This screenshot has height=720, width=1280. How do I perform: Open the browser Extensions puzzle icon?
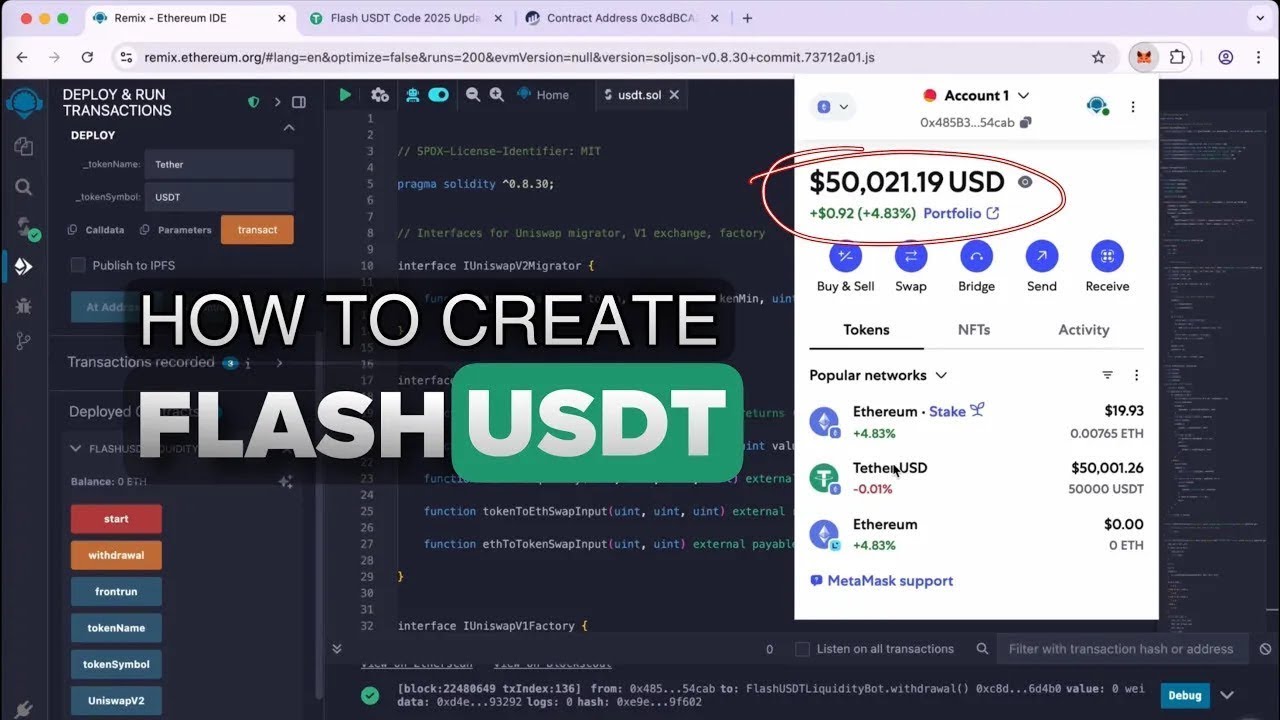(1177, 57)
